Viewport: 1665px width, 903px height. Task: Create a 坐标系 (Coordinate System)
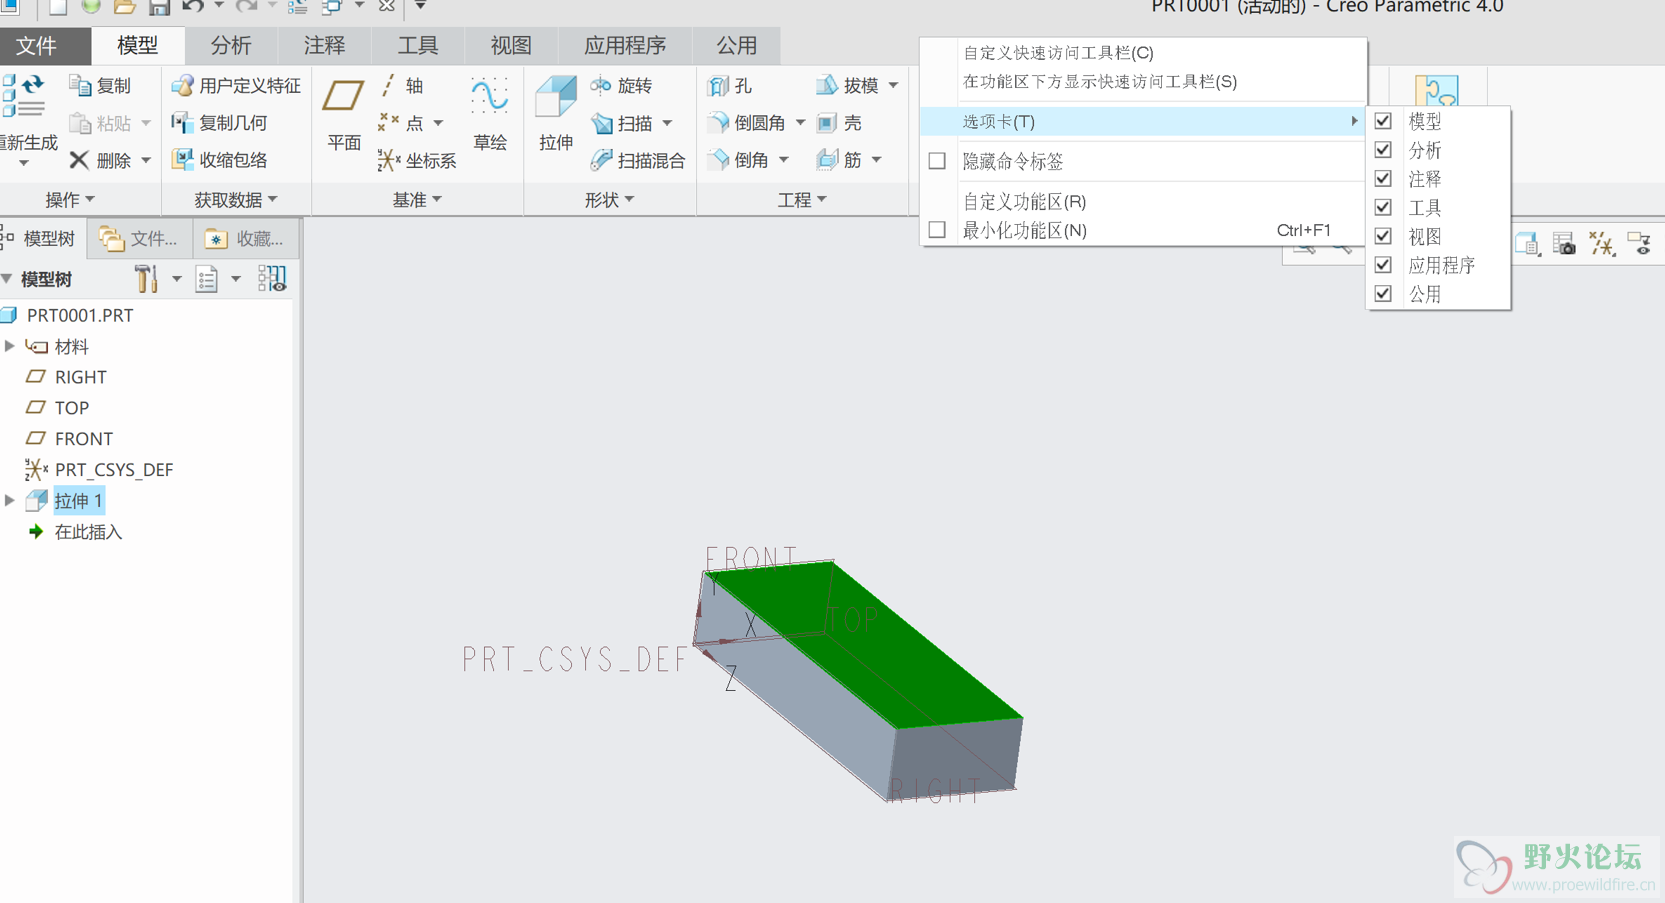pyautogui.click(x=417, y=160)
